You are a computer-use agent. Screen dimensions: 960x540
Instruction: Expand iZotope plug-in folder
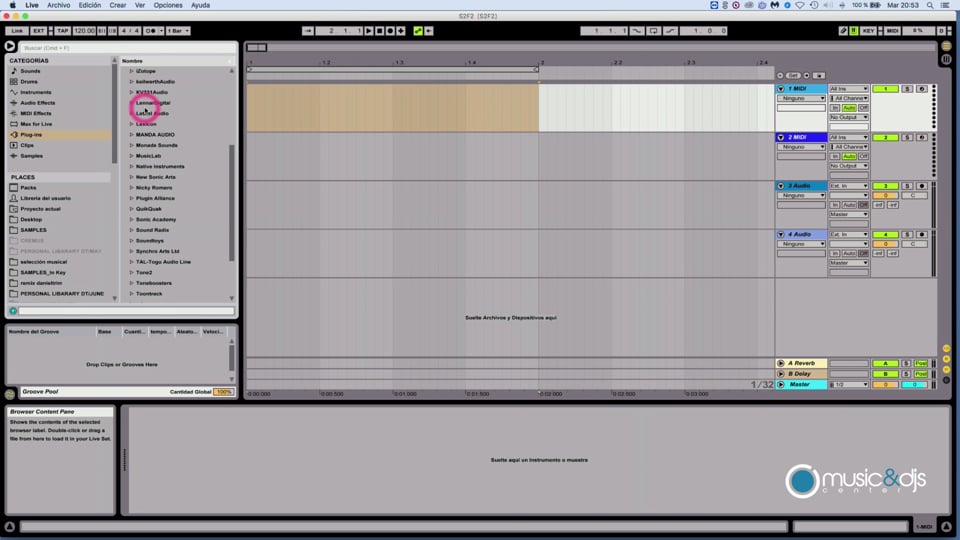(x=131, y=71)
